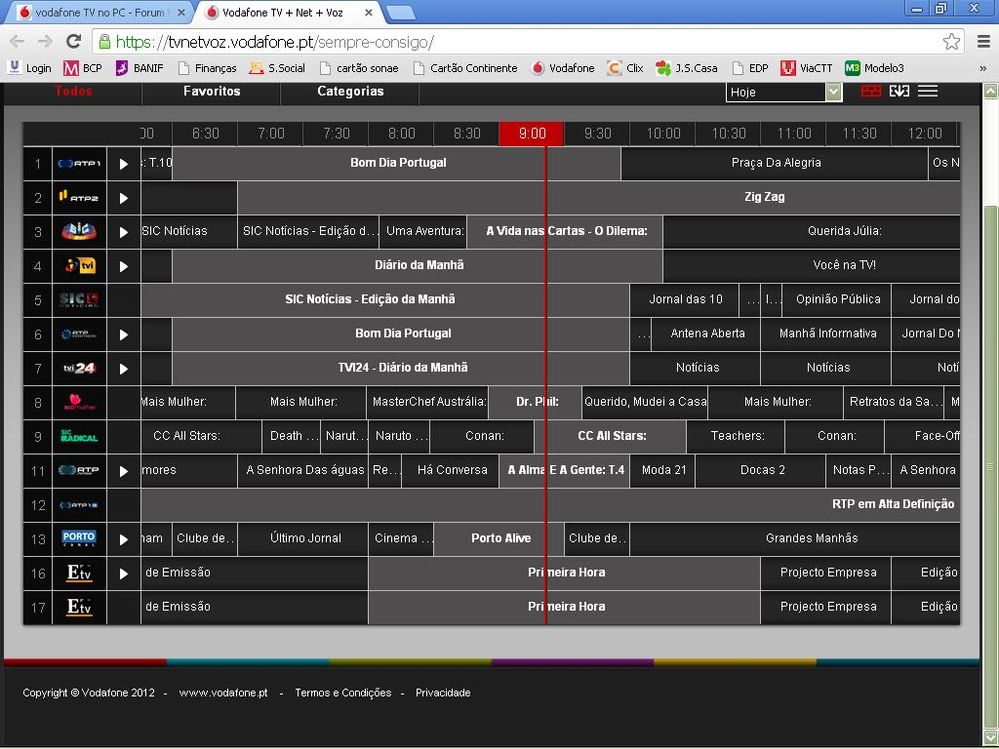Click the SIC channel logo

(x=79, y=232)
